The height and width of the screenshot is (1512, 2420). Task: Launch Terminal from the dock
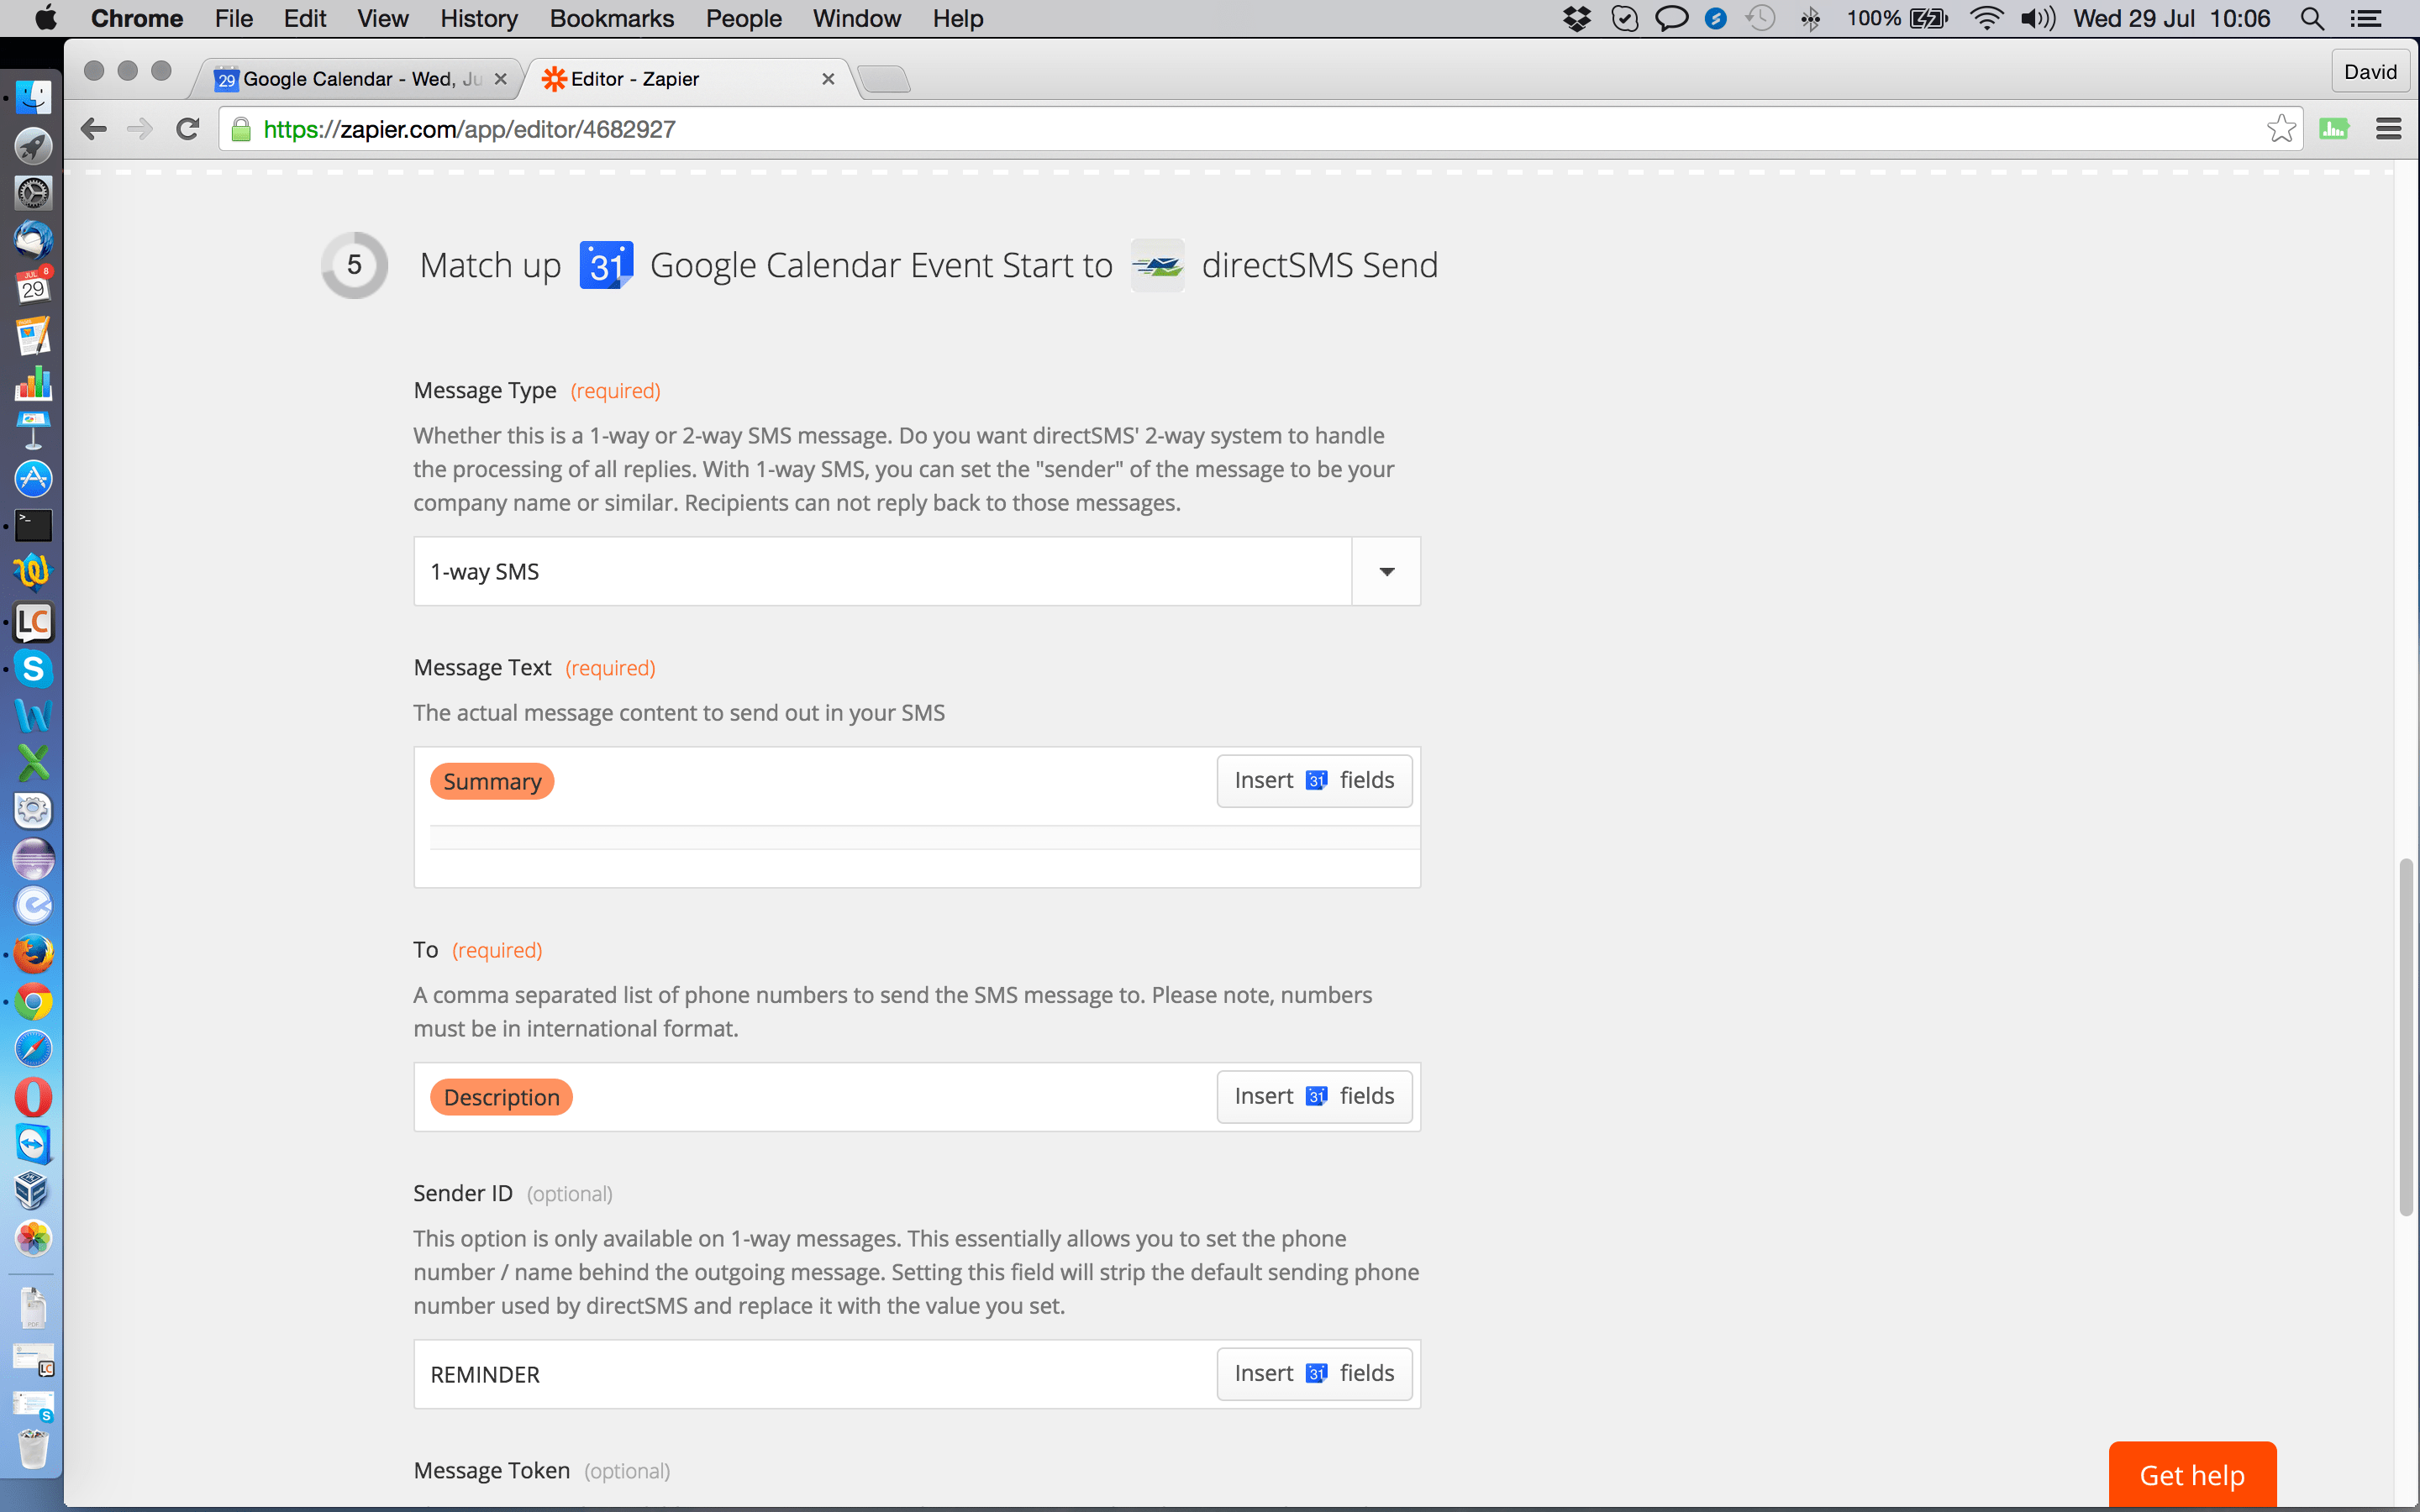click(33, 524)
